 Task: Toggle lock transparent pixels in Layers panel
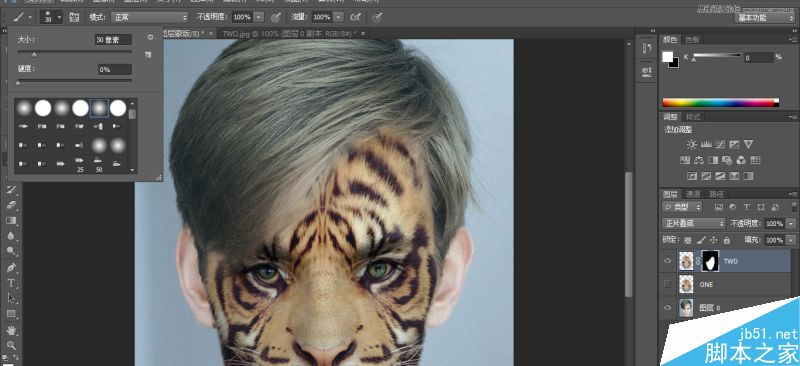(x=688, y=240)
